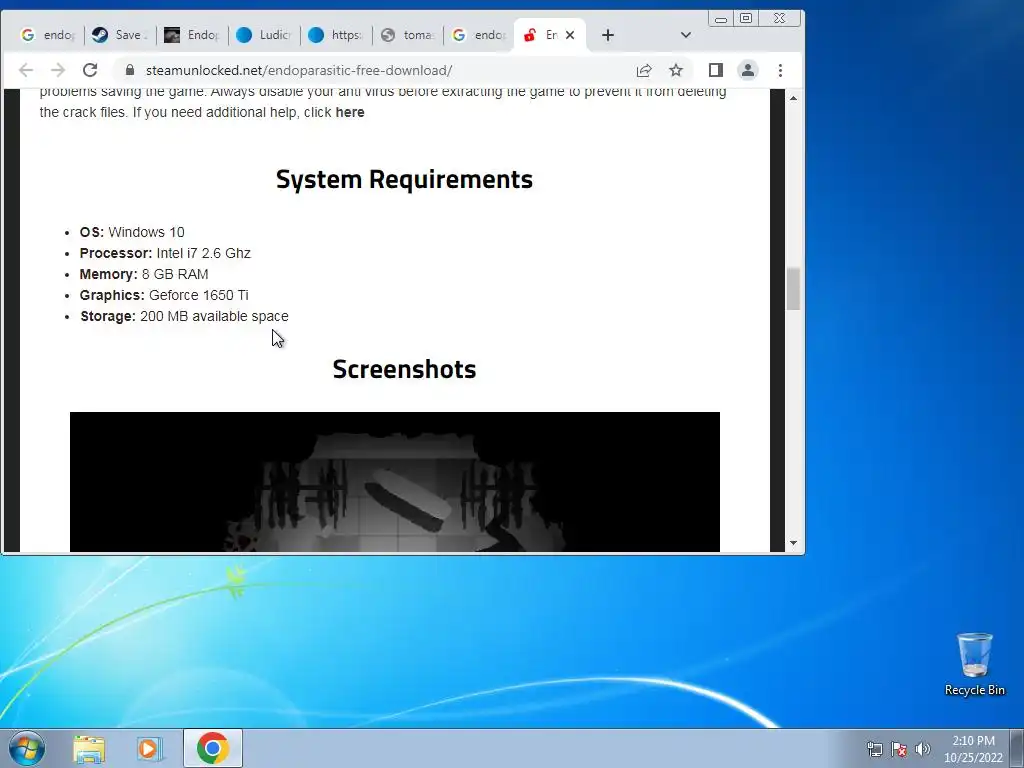Open the network tray icon

pos(874,749)
